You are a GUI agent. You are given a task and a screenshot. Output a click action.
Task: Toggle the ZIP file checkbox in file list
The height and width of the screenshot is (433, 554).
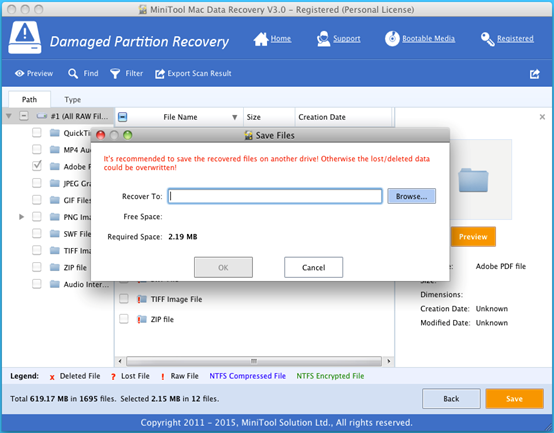tap(124, 319)
